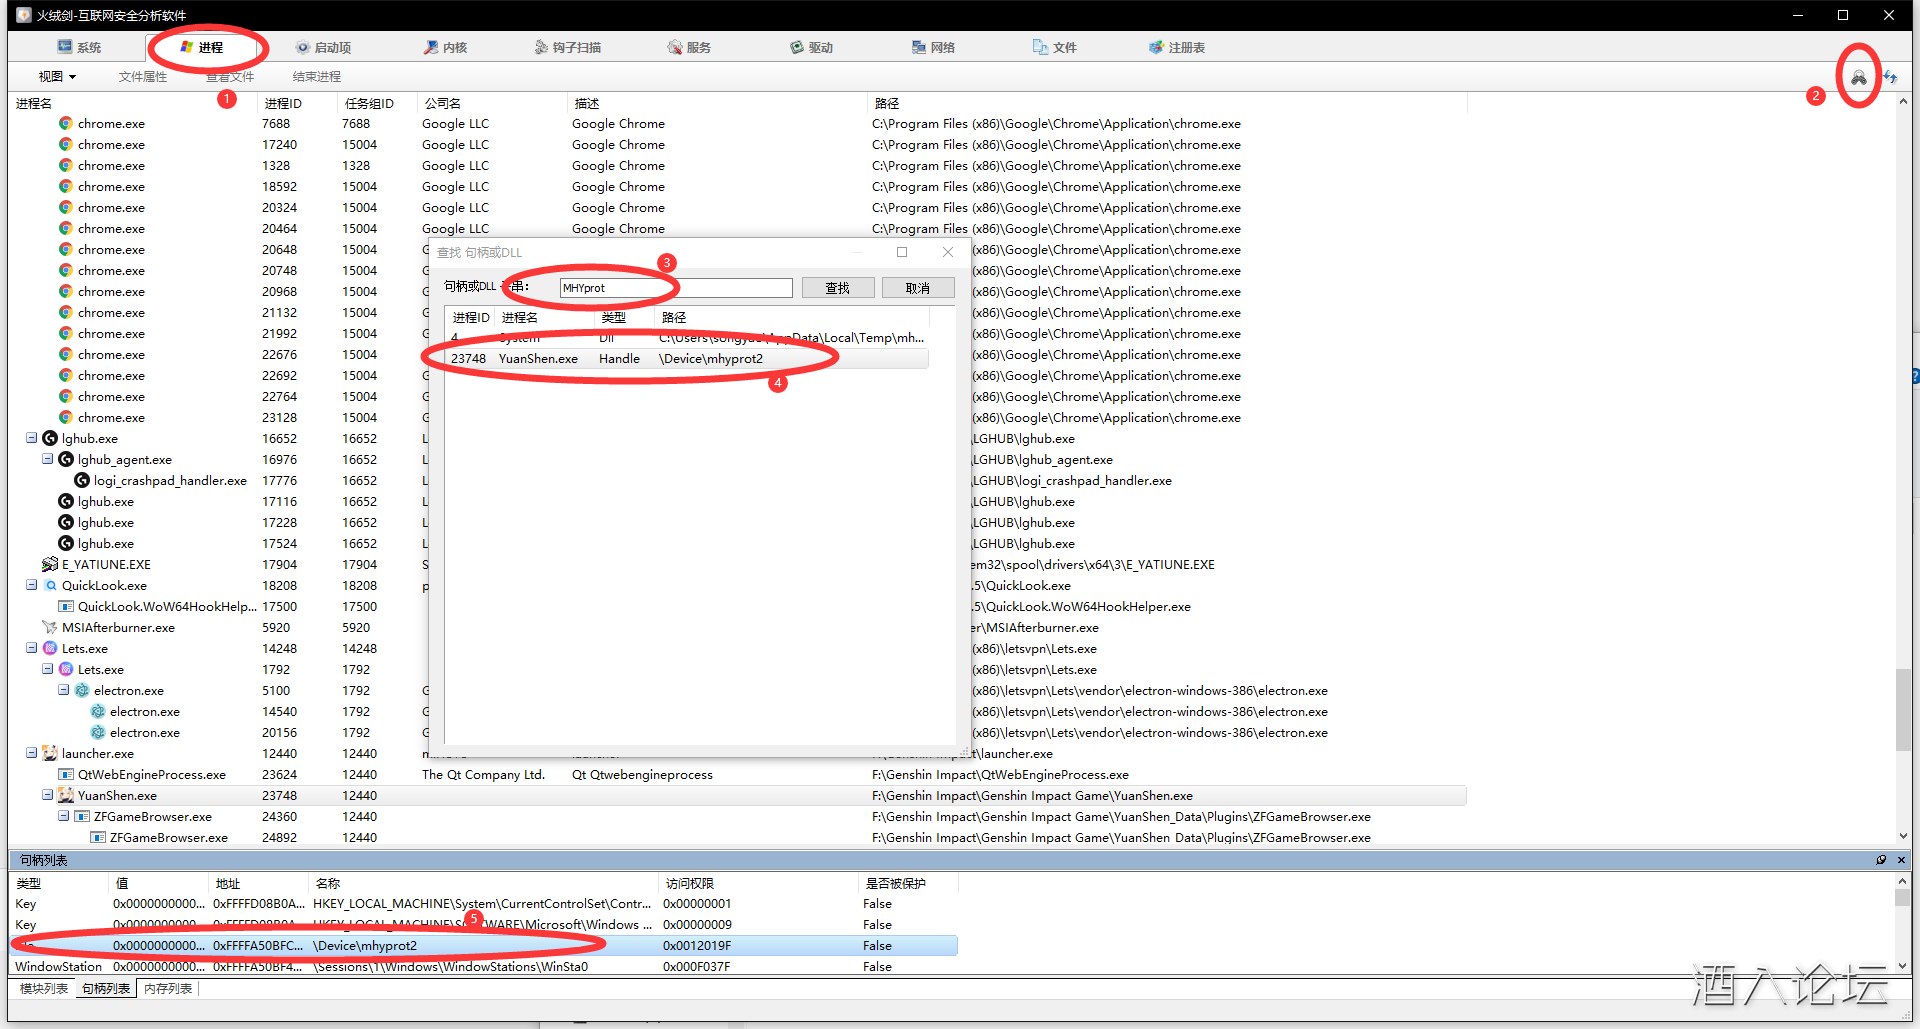Click the YuanShen.exe game icon in tree
The width and height of the screenshot is (1920, 1029).
click(66, 795)
